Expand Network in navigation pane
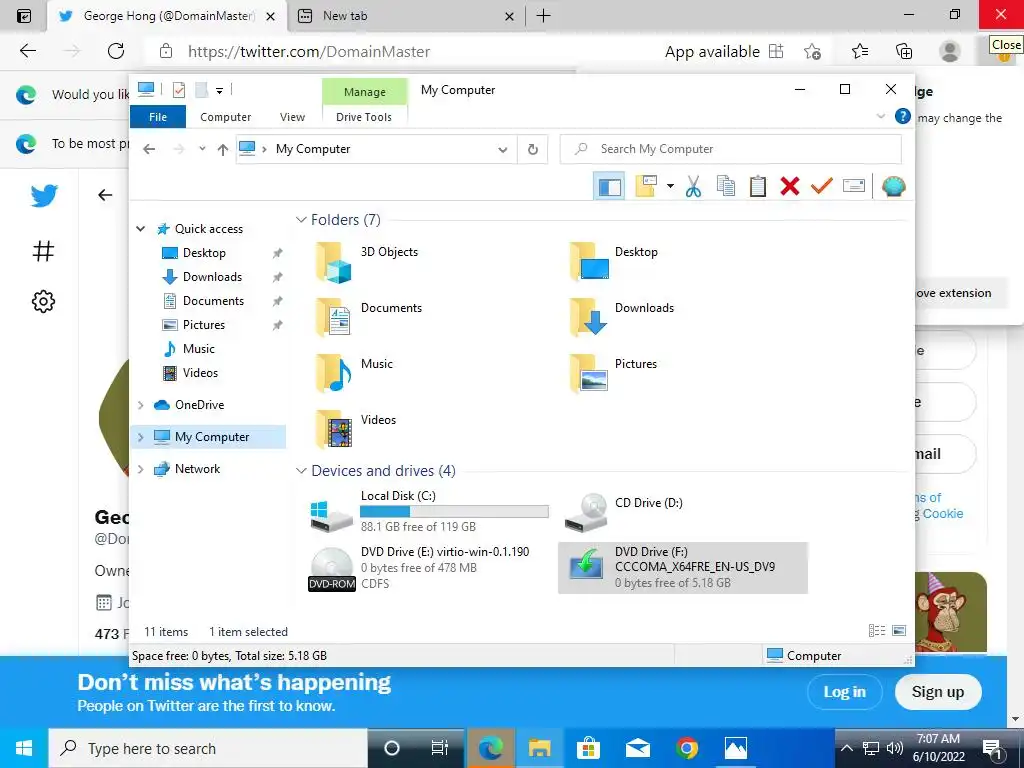The width and height of the screenshot is (1024, 768). [x=140, y=469]
